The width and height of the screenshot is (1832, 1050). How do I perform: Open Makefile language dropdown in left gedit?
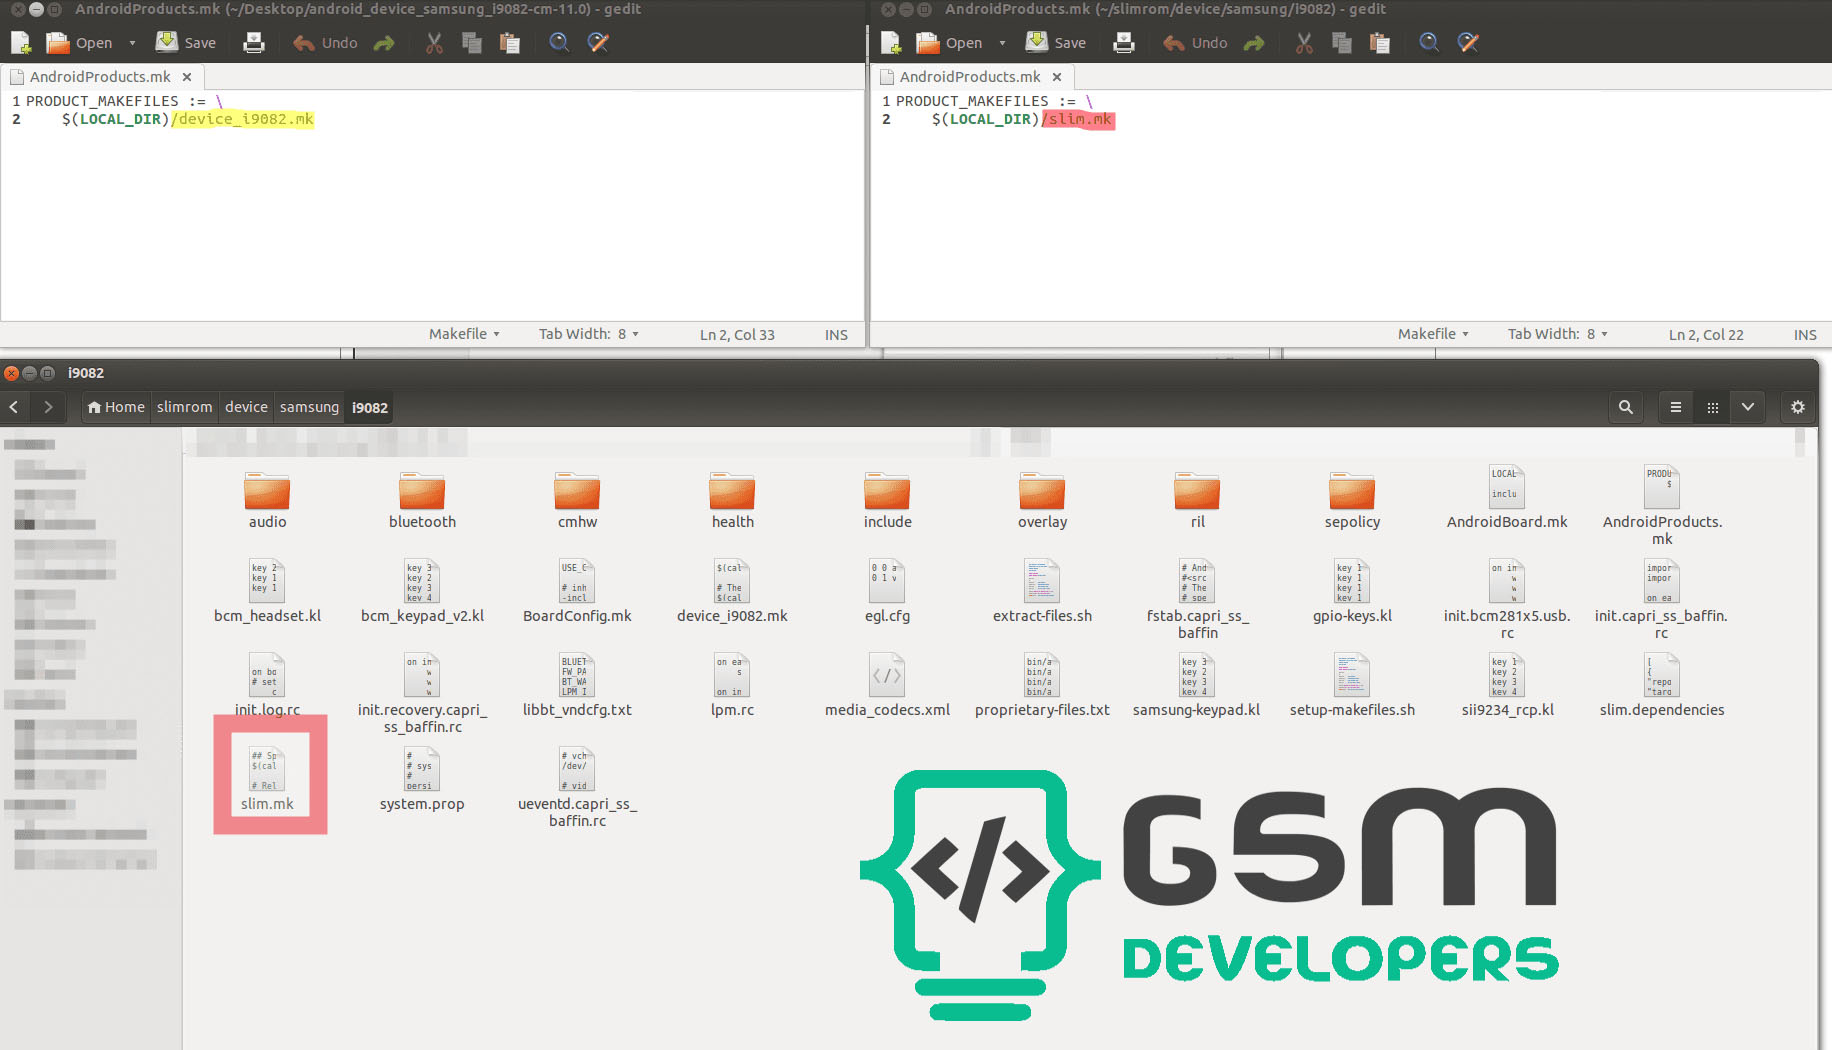pos(464,334)
